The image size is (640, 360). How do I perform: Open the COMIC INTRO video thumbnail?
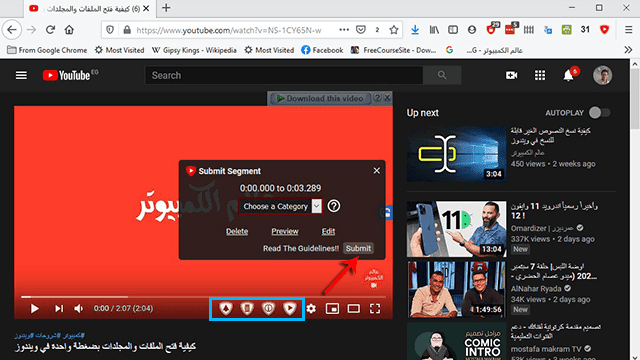[x=456, y=341]
